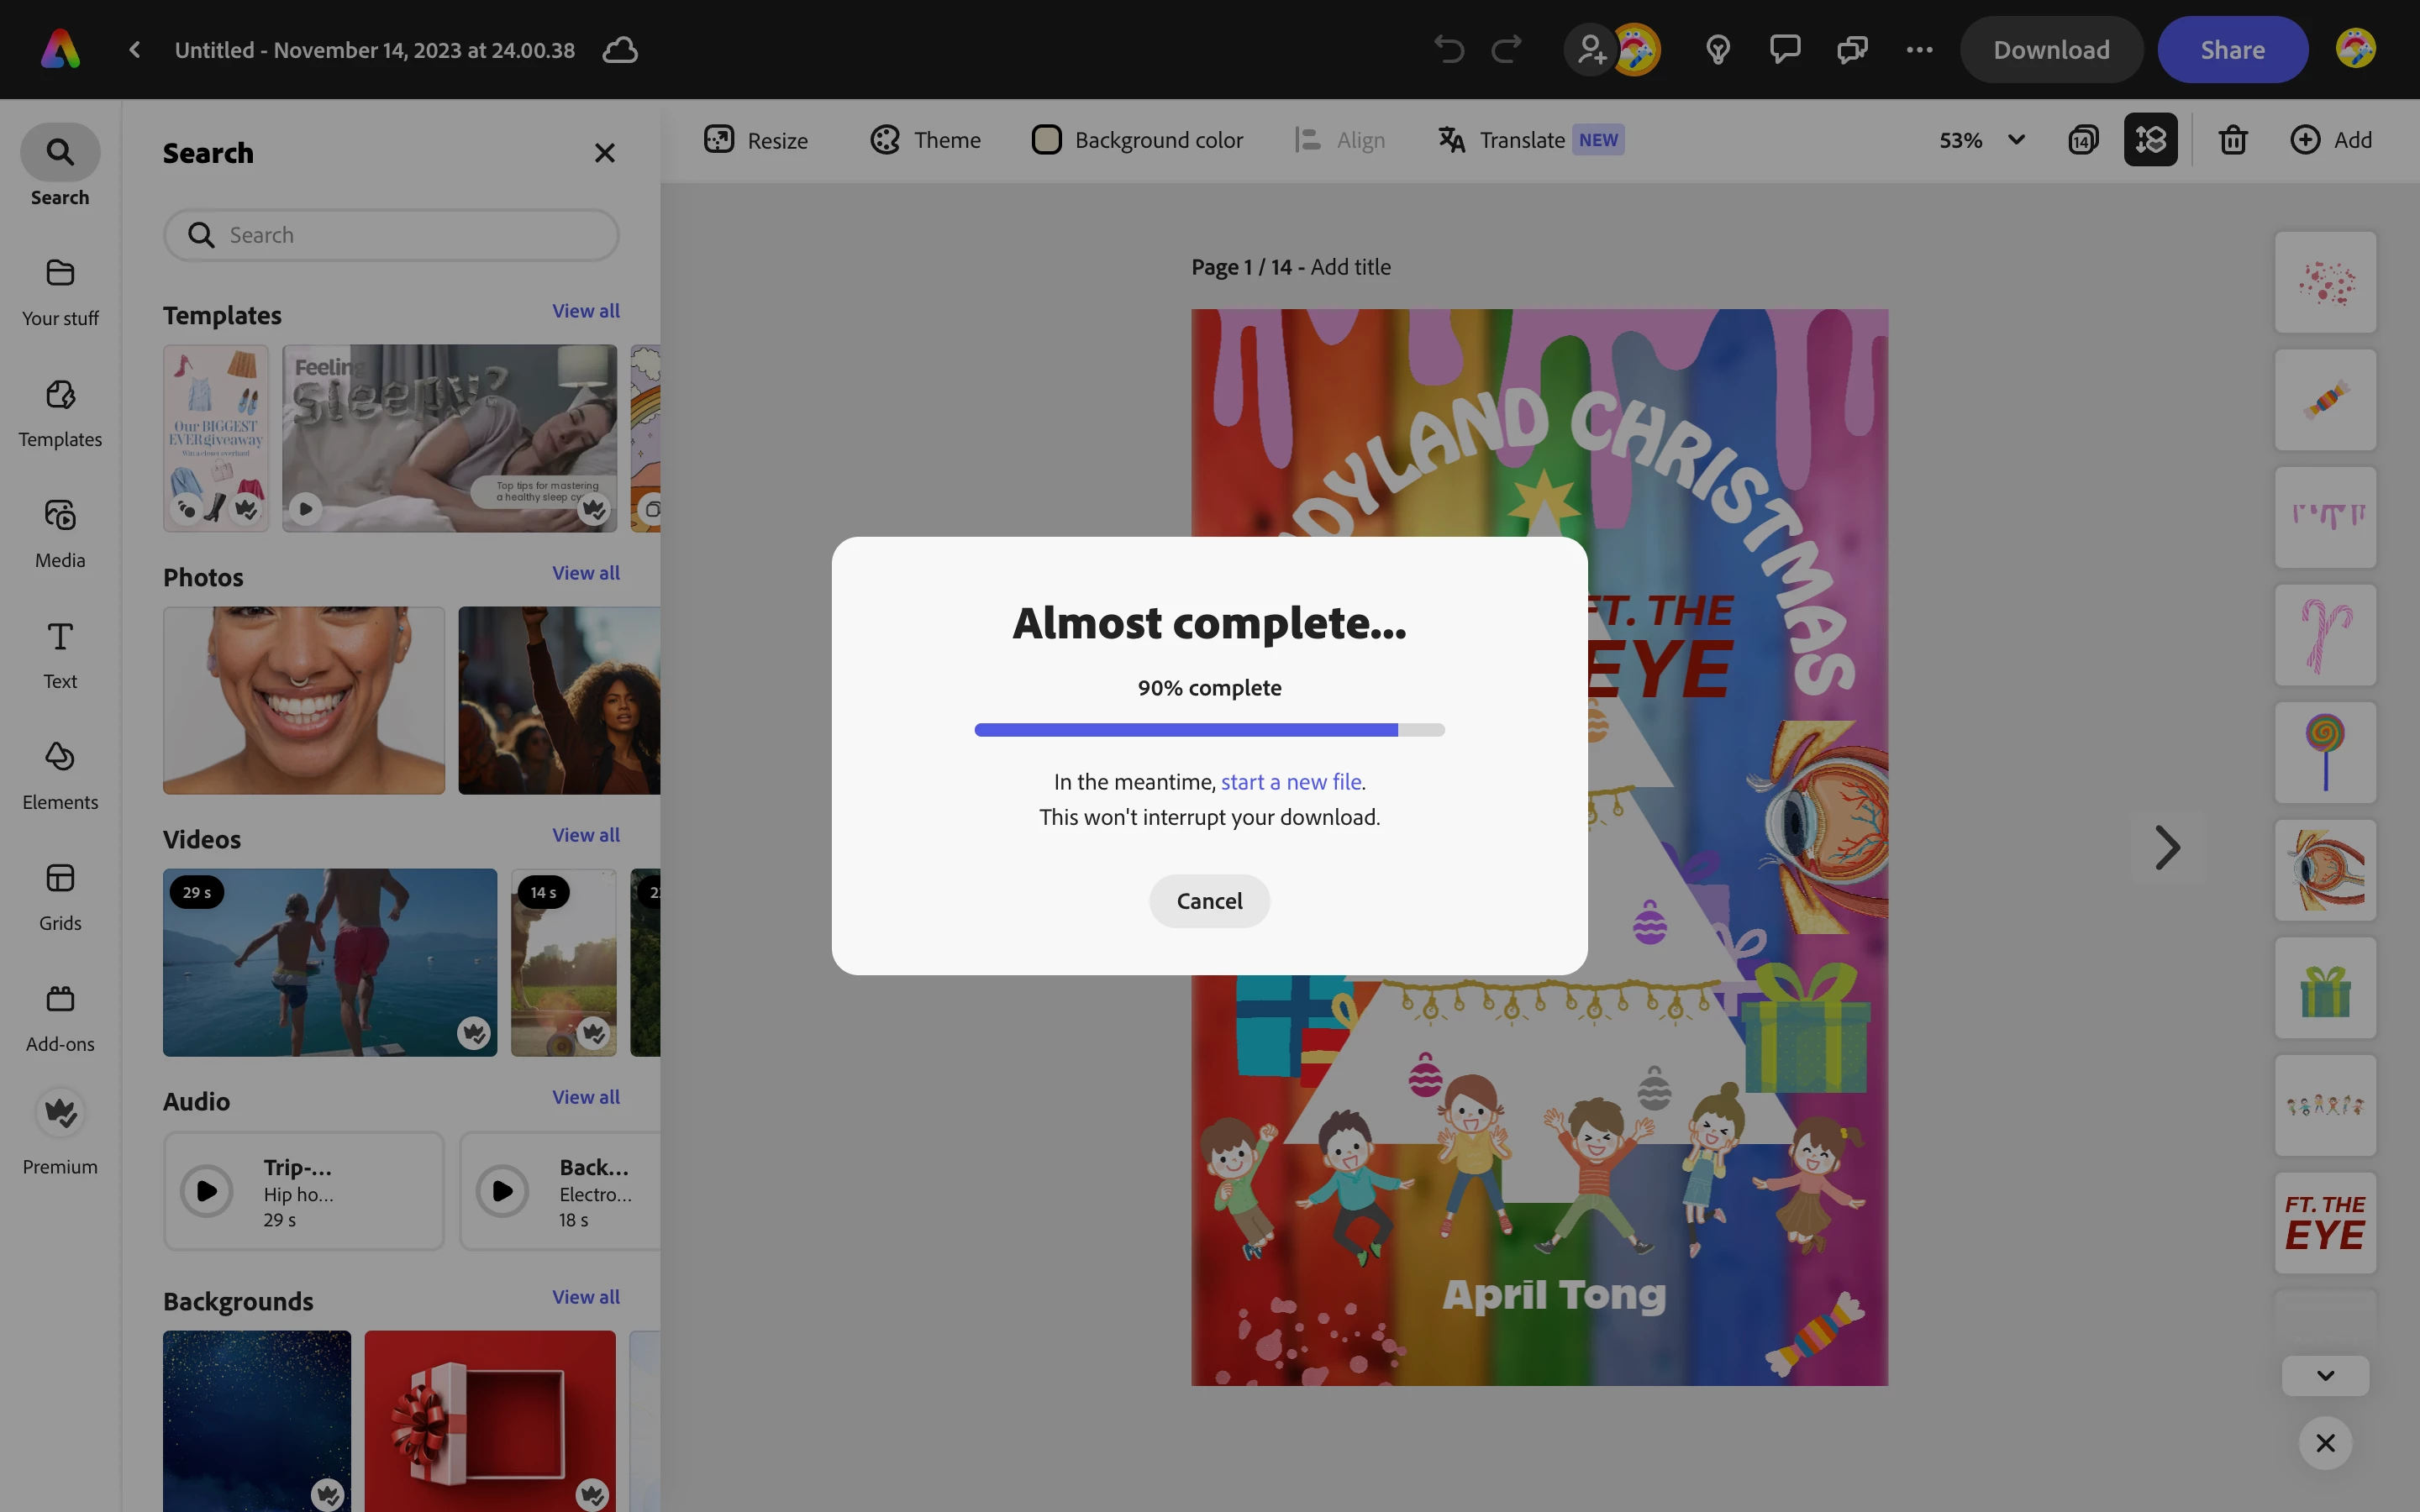The width and height of the screenshot is (2420, 1512).
Task: Click the invite people icon
Action: [x=1590, y=49]
